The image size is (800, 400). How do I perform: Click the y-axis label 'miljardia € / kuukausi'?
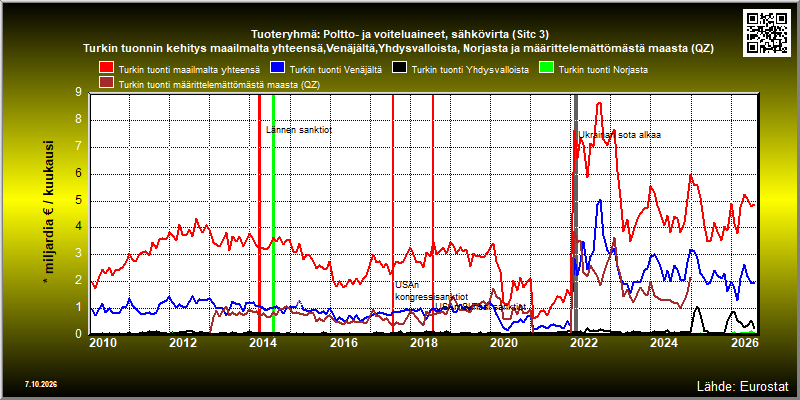[49, 212]
